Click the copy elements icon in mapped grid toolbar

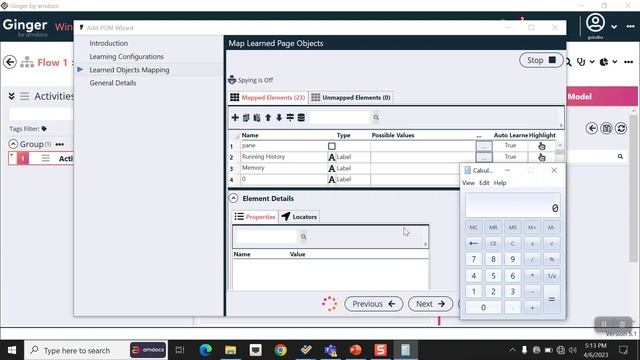(246, 118)
